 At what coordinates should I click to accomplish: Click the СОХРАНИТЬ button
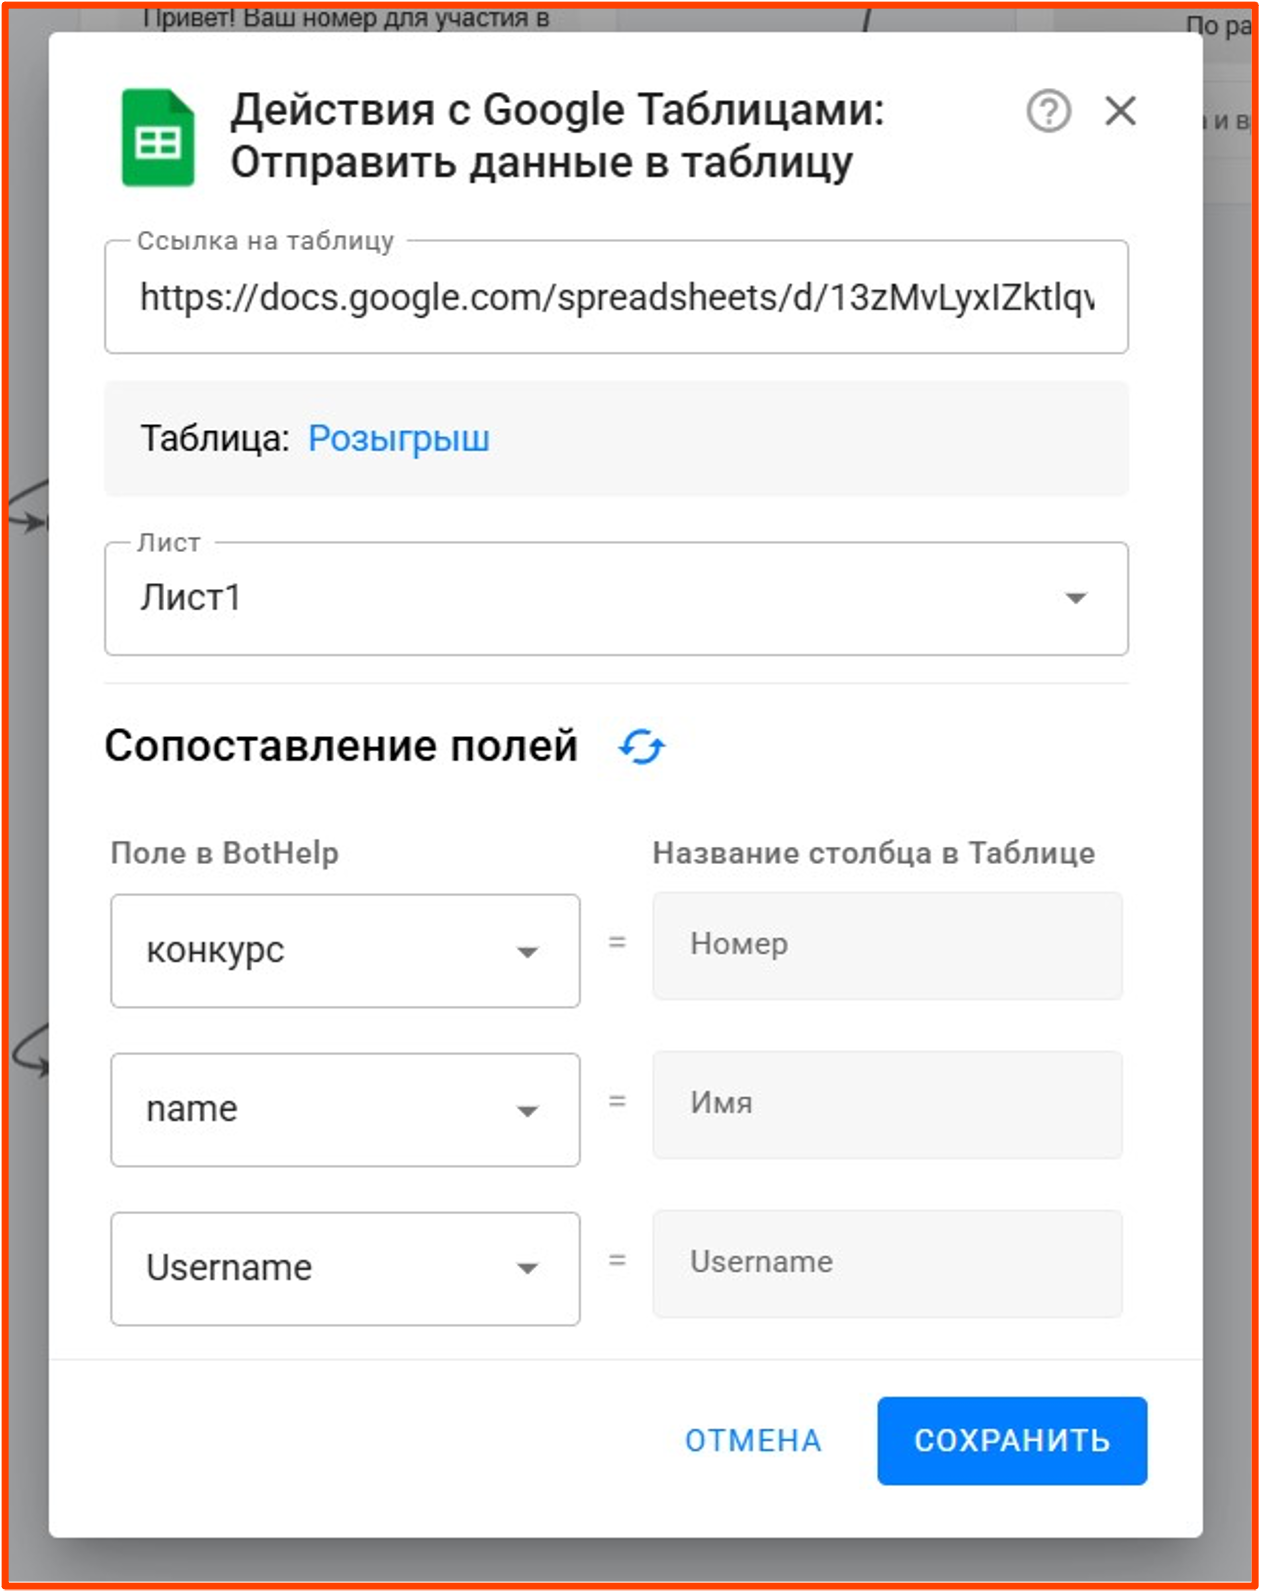(1012, 1441)
